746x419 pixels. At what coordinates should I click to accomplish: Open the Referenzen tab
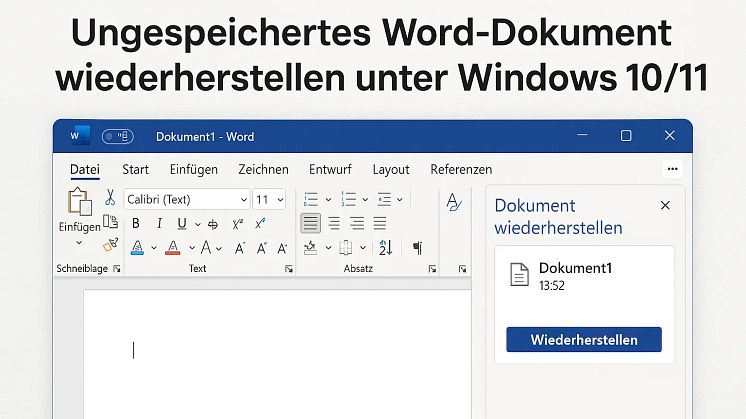[x=461, y=169]
